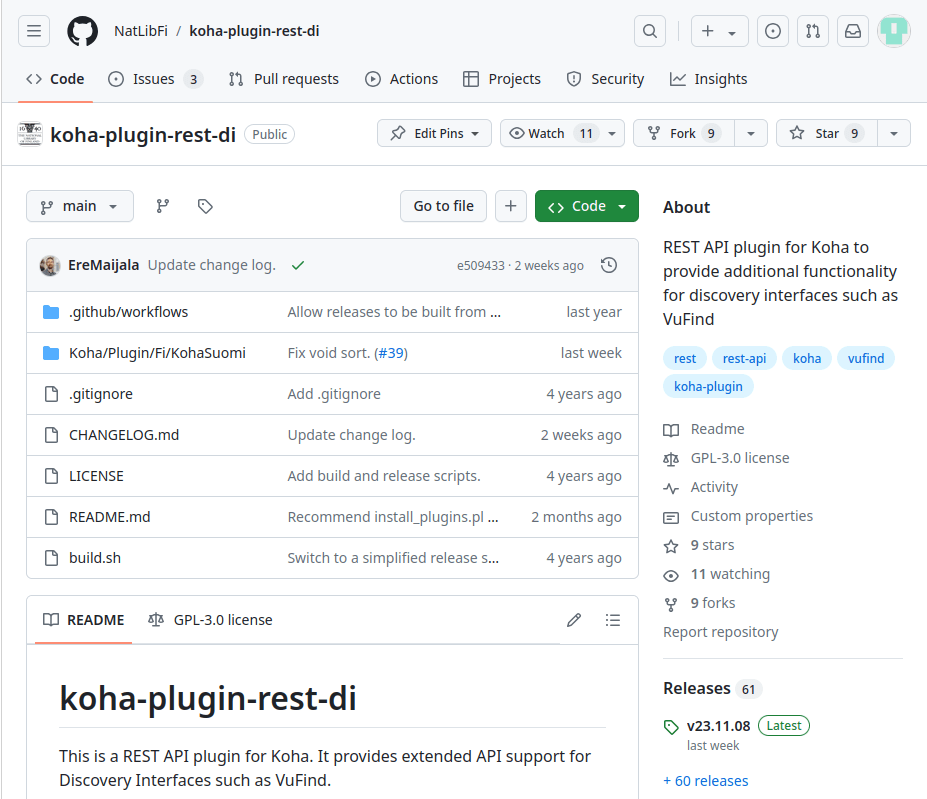Switch to the Pull requests tab
Image resolution: width=927 pixels, height=799 pixels.
[284, 79]
